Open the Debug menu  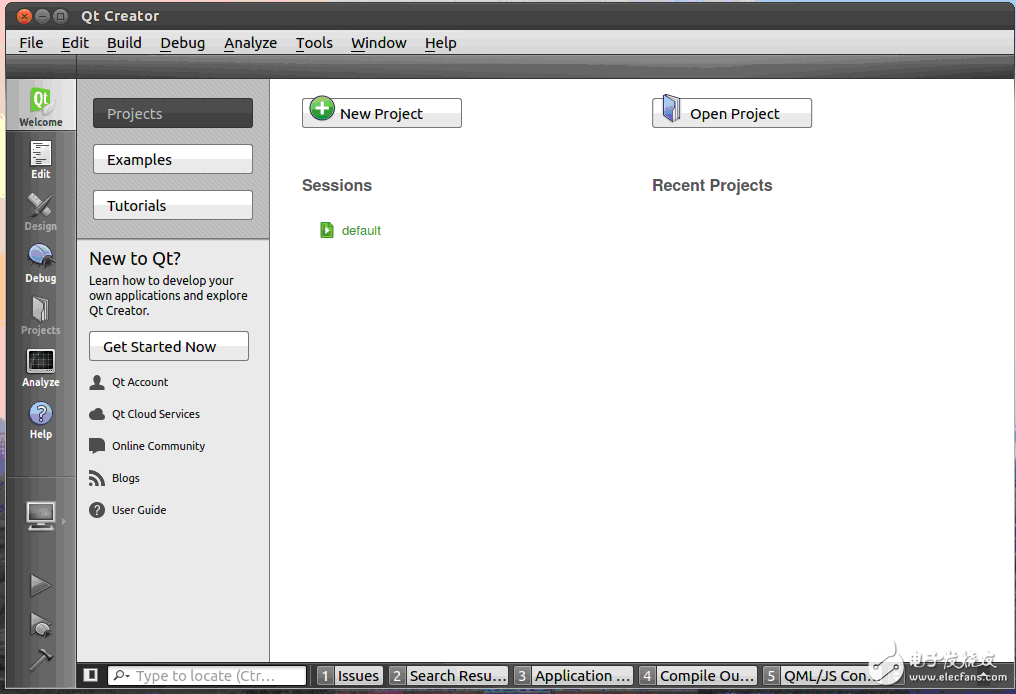[182, 43]
